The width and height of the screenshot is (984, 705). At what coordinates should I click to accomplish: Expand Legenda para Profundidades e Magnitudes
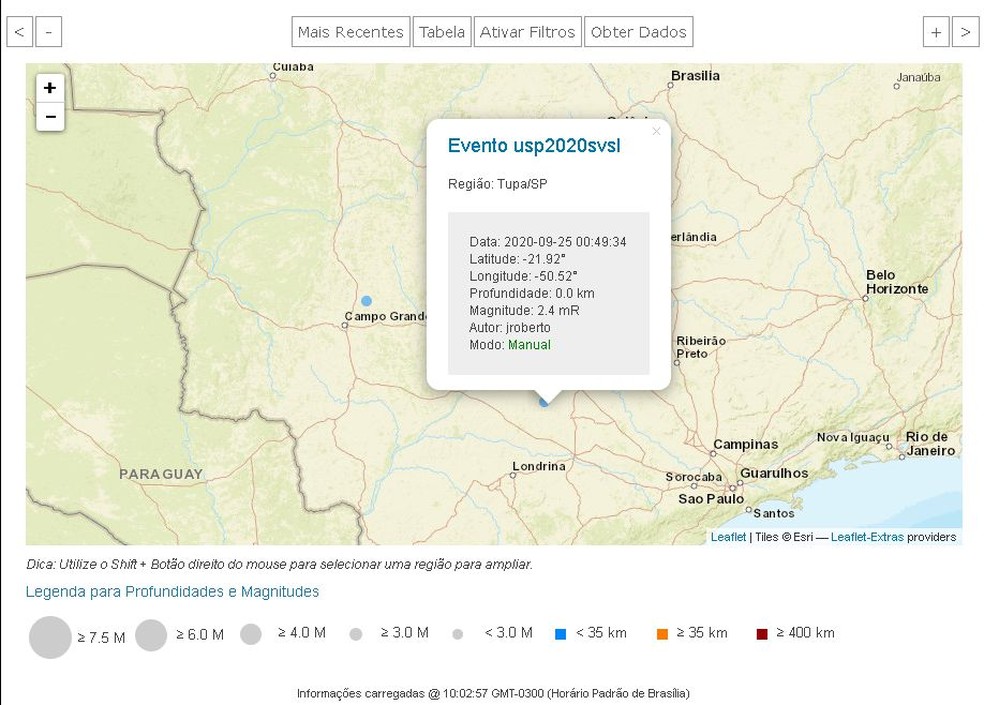[x=172, y=592]
